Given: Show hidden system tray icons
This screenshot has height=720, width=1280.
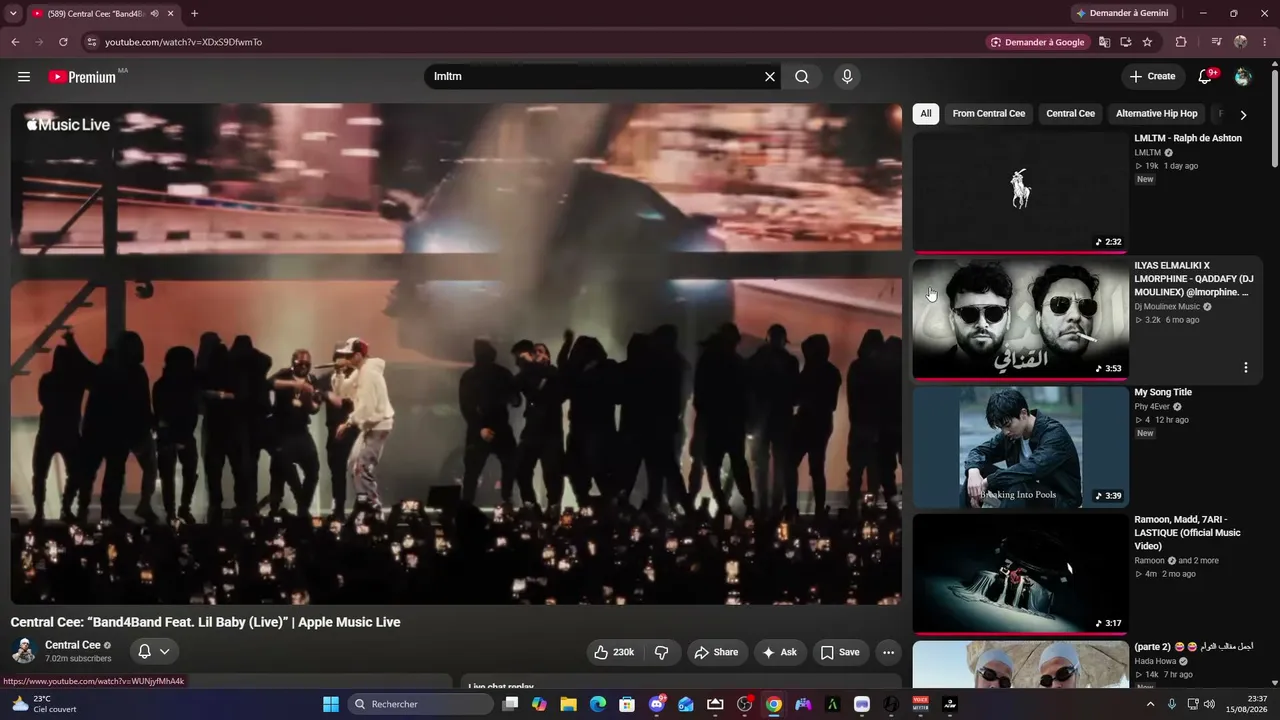Looking at the screenshot, I should [1150, 704].
